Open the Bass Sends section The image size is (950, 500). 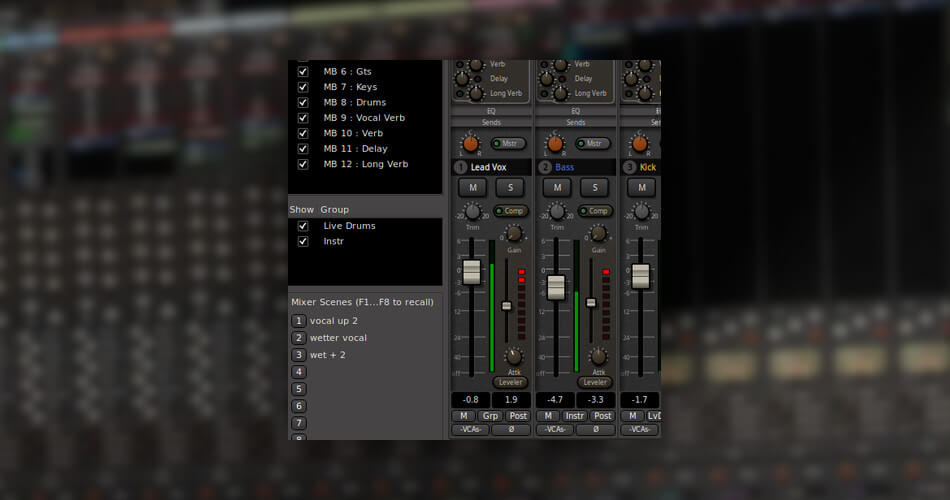click(576, 122)
